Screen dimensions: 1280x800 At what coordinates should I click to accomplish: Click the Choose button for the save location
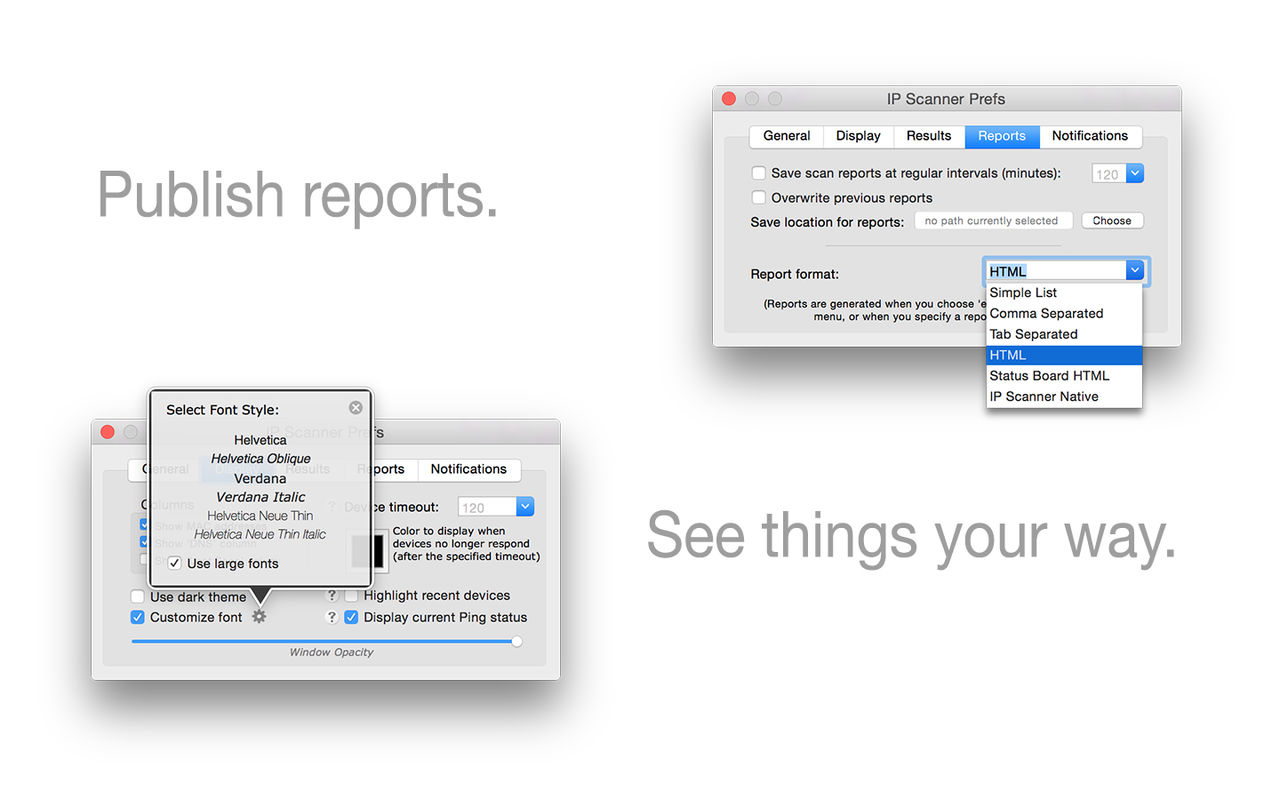(1112, 221)
